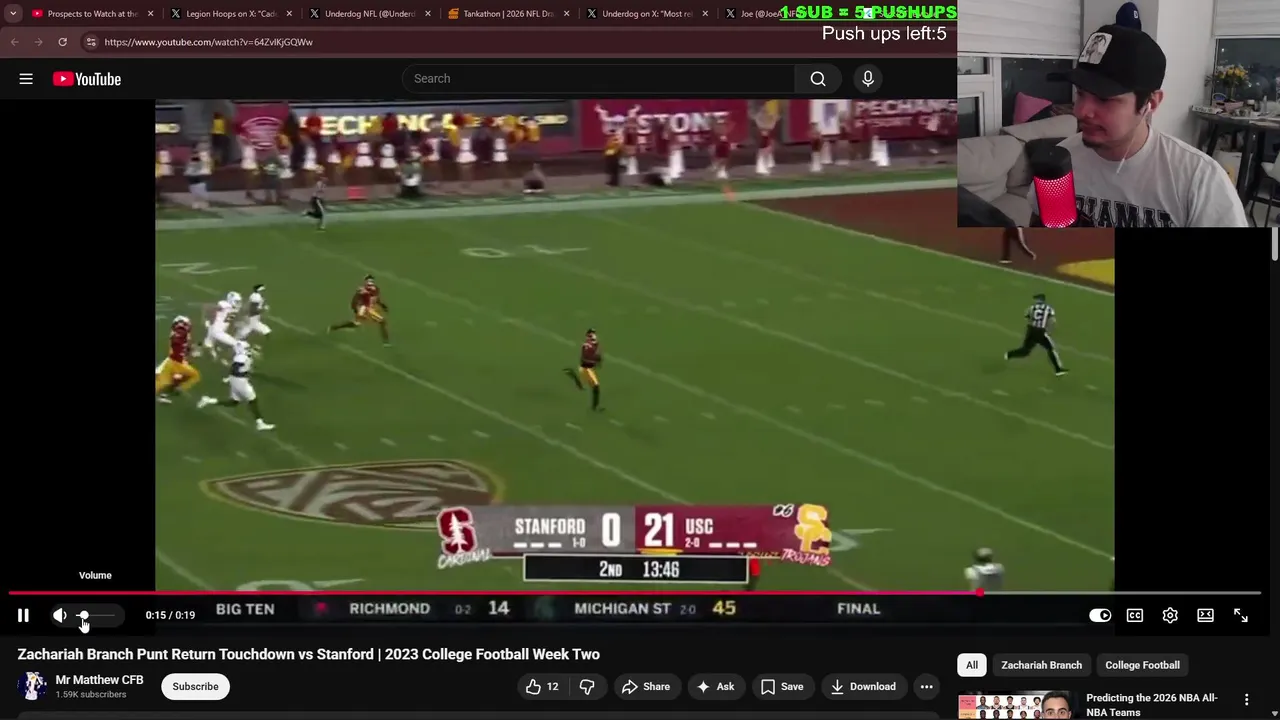
Task: Mute the video with the speaker icon
Action: coord(60,616)
